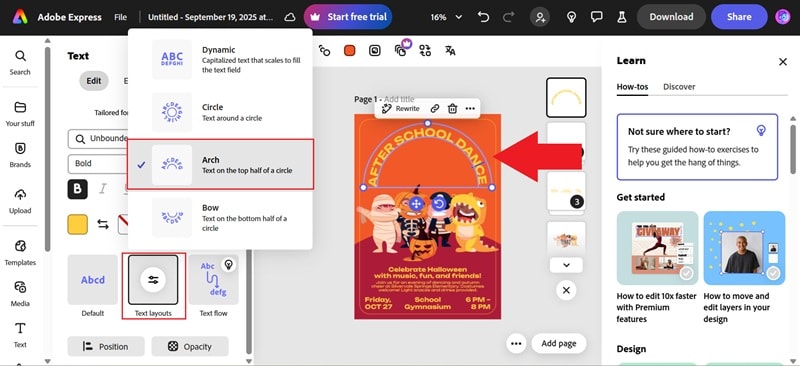
Task: Choose Arch text layout option
Action: tap(220, 164)
